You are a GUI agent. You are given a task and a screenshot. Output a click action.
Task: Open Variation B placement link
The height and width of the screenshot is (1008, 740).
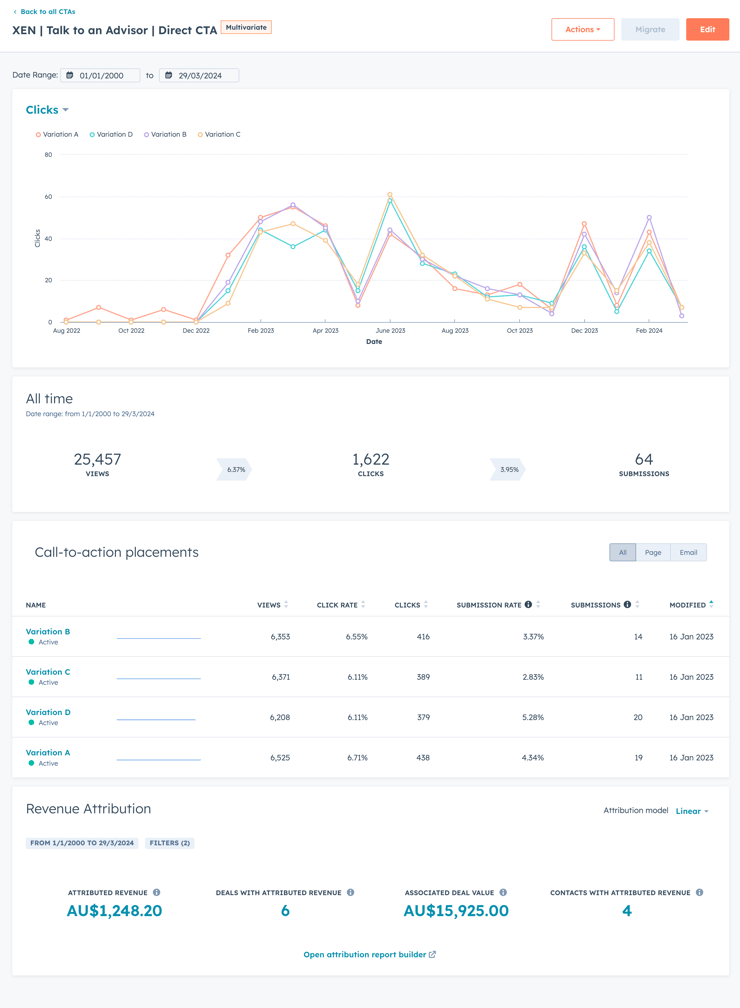click(x=48, y=631)
